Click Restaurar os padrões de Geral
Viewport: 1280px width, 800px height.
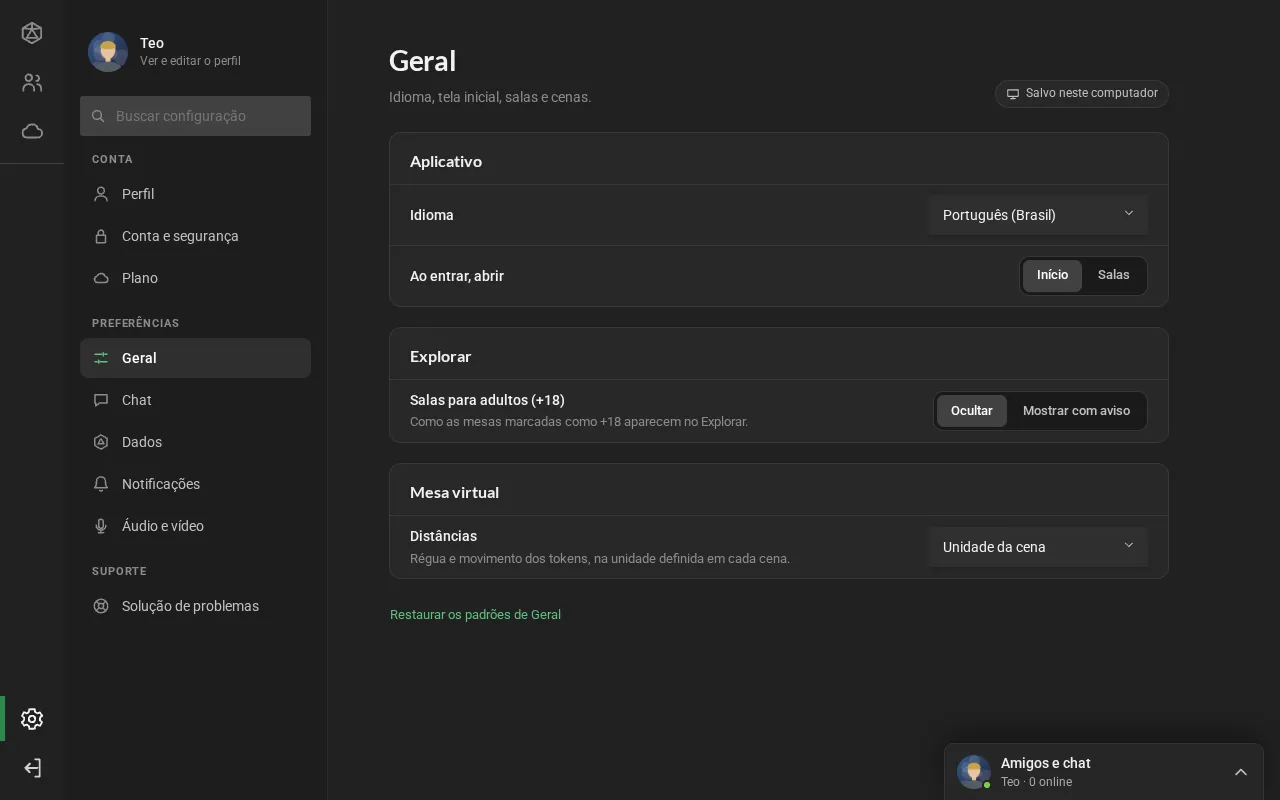[475, 615]
